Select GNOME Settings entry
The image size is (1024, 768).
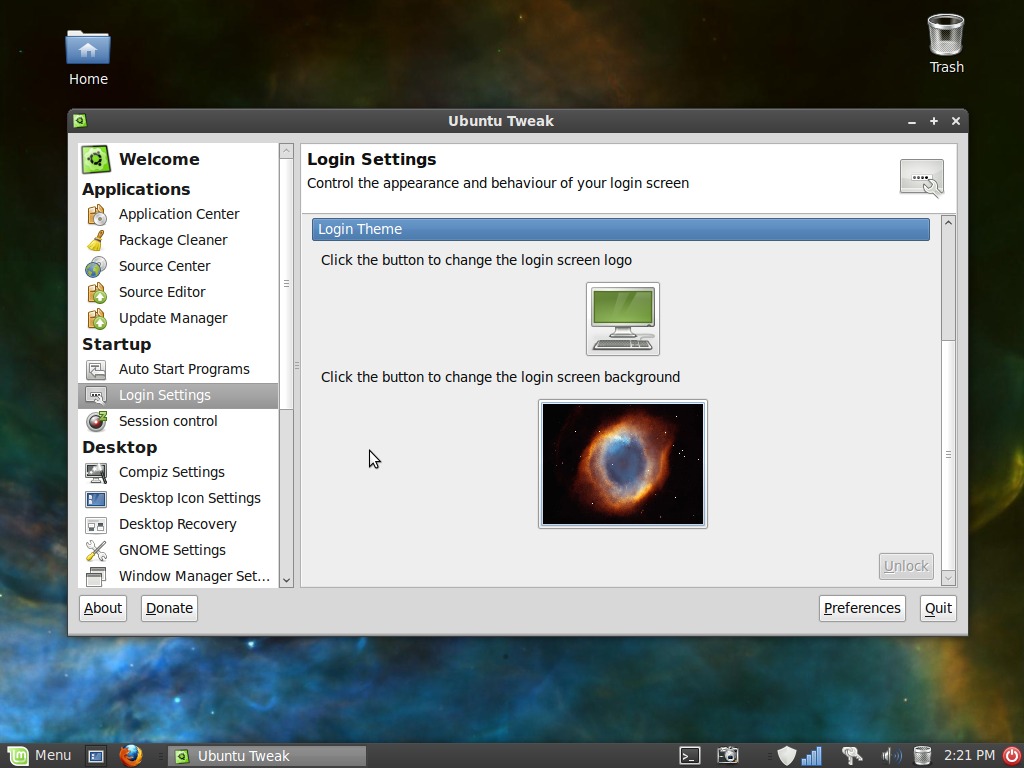point(178,551)
